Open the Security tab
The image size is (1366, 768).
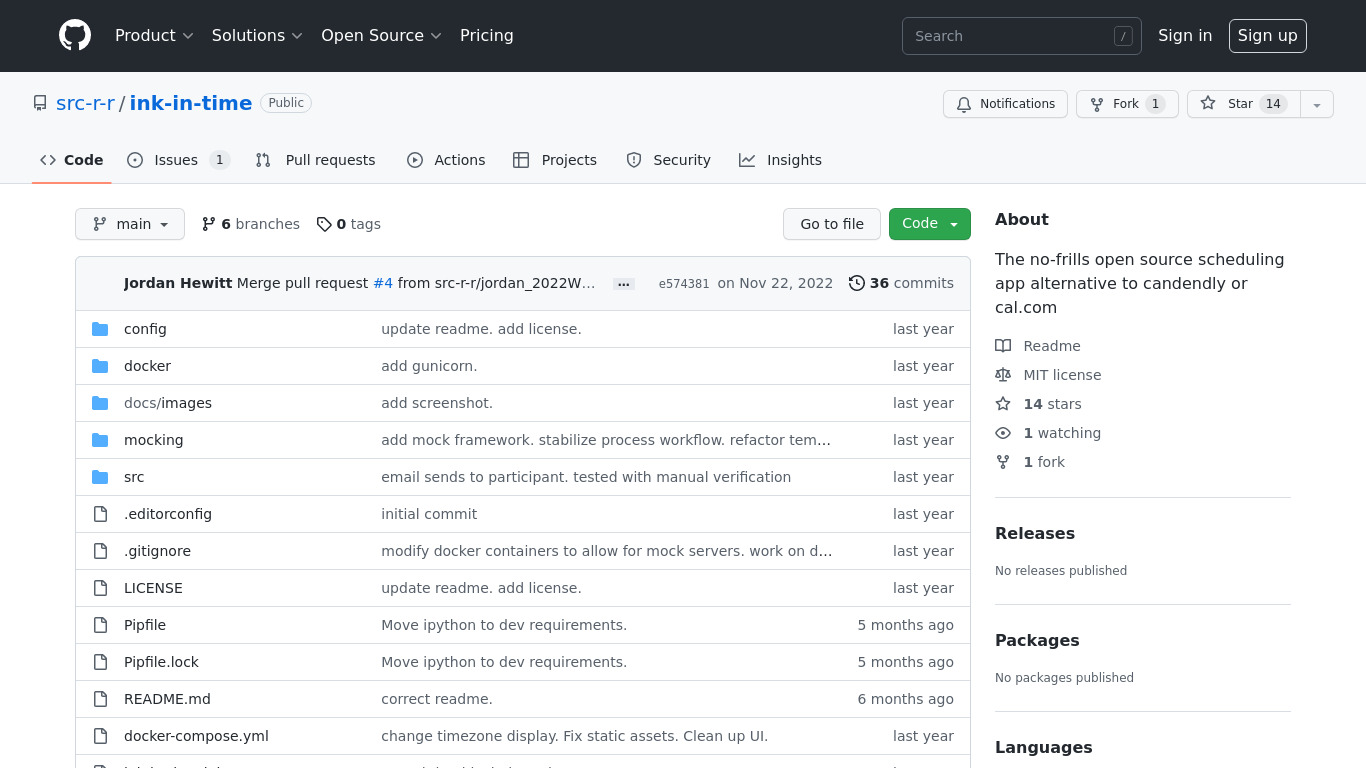[x=668, y=160]
